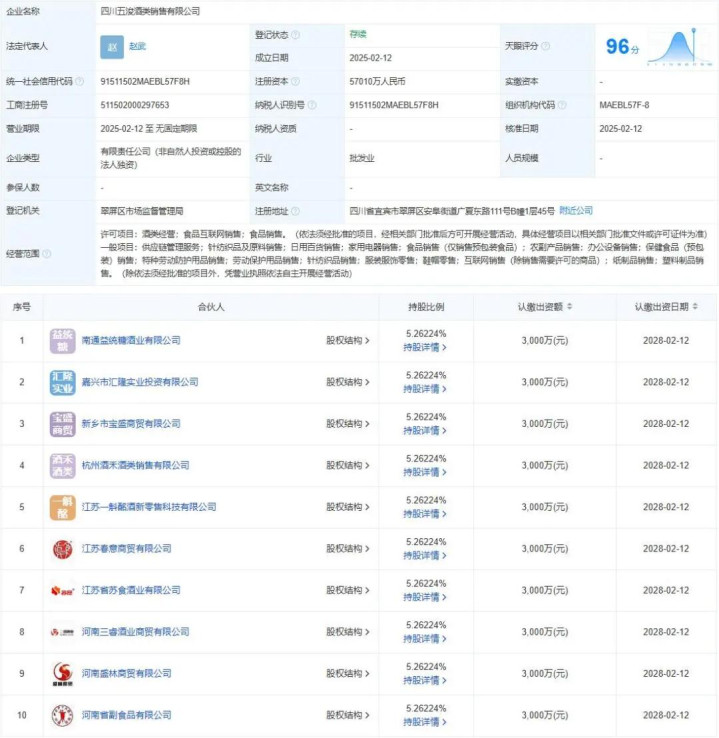
Task: Click logo of 南通益统糖酒业有限公司
Action: point(63,340)
